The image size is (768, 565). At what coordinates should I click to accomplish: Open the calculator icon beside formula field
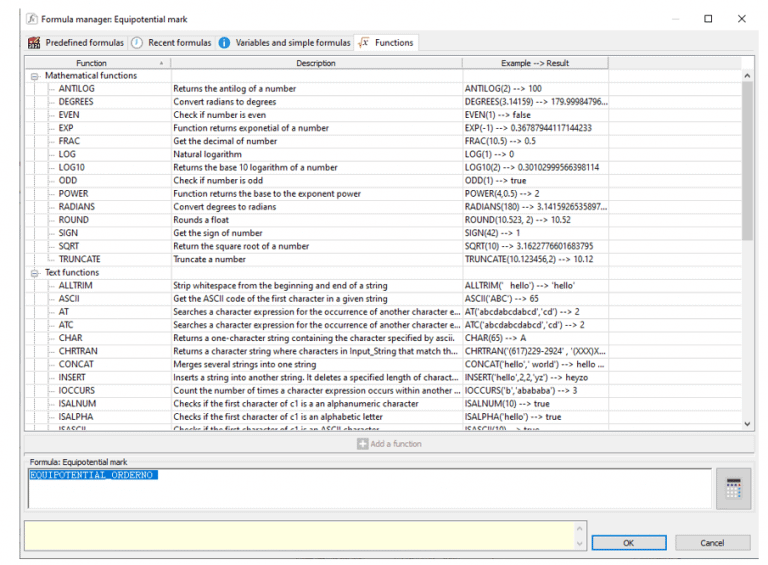[x=733, y=488]
